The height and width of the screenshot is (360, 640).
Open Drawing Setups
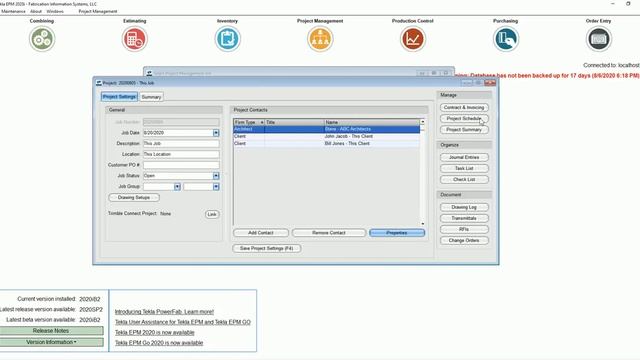point(134,198)
